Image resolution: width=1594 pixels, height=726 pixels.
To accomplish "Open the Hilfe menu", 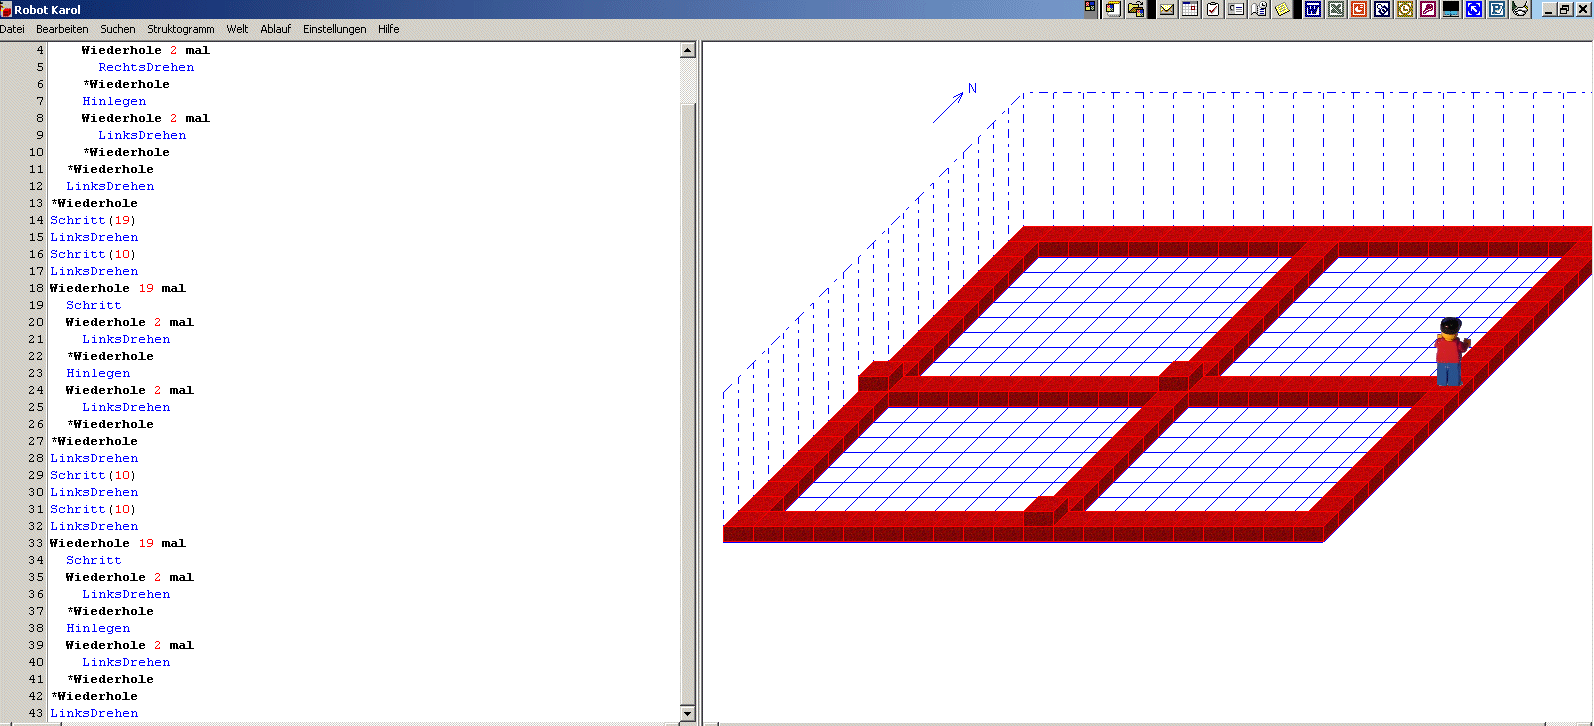I will (x=388, y=29).
